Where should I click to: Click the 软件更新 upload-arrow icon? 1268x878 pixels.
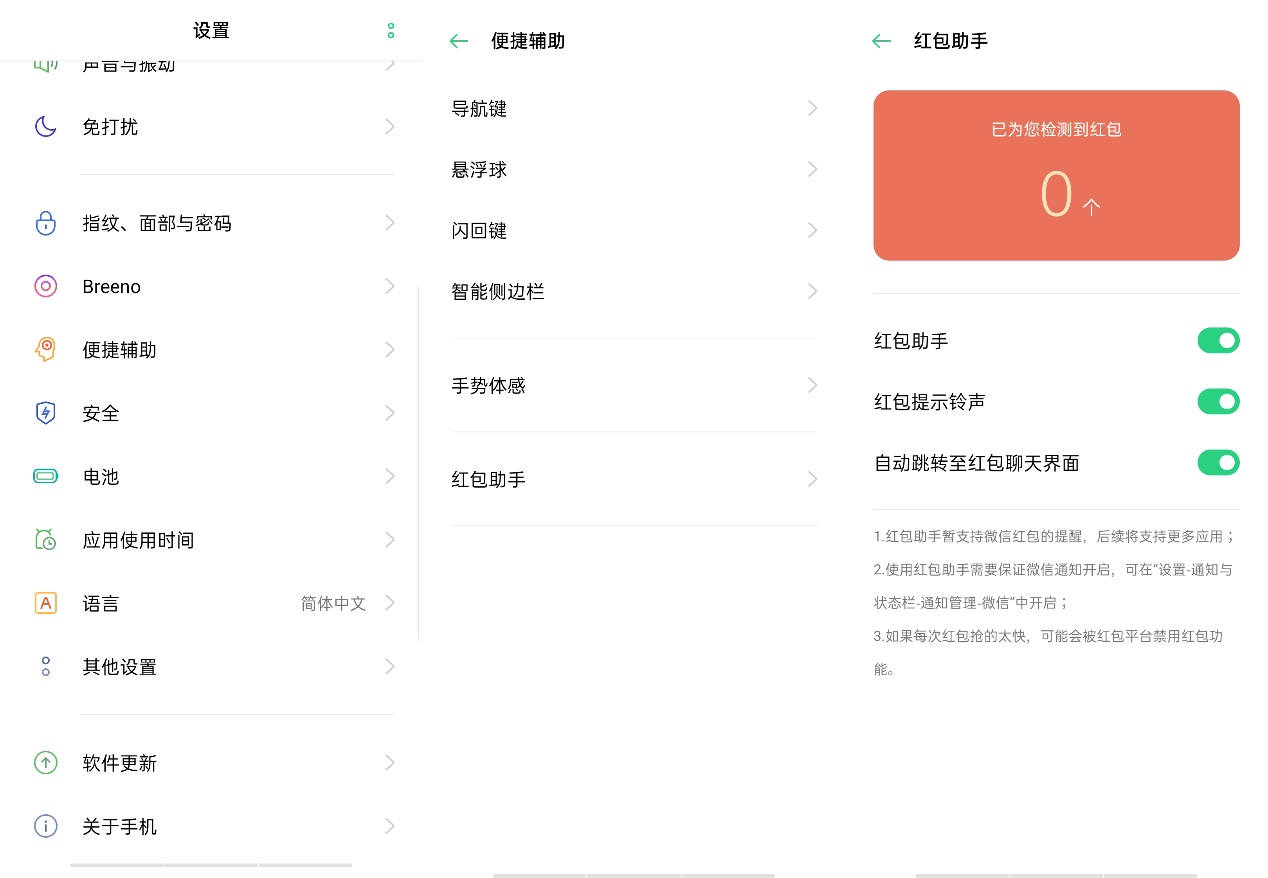click(x=45, y=762)
